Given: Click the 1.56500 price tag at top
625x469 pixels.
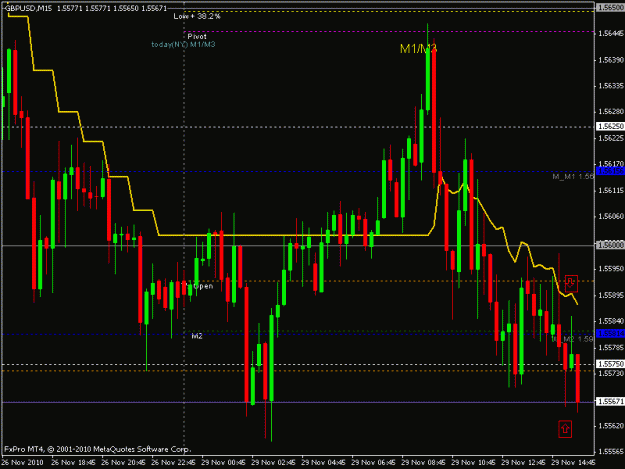Looking at the screenshot, I should click(610, 7).
